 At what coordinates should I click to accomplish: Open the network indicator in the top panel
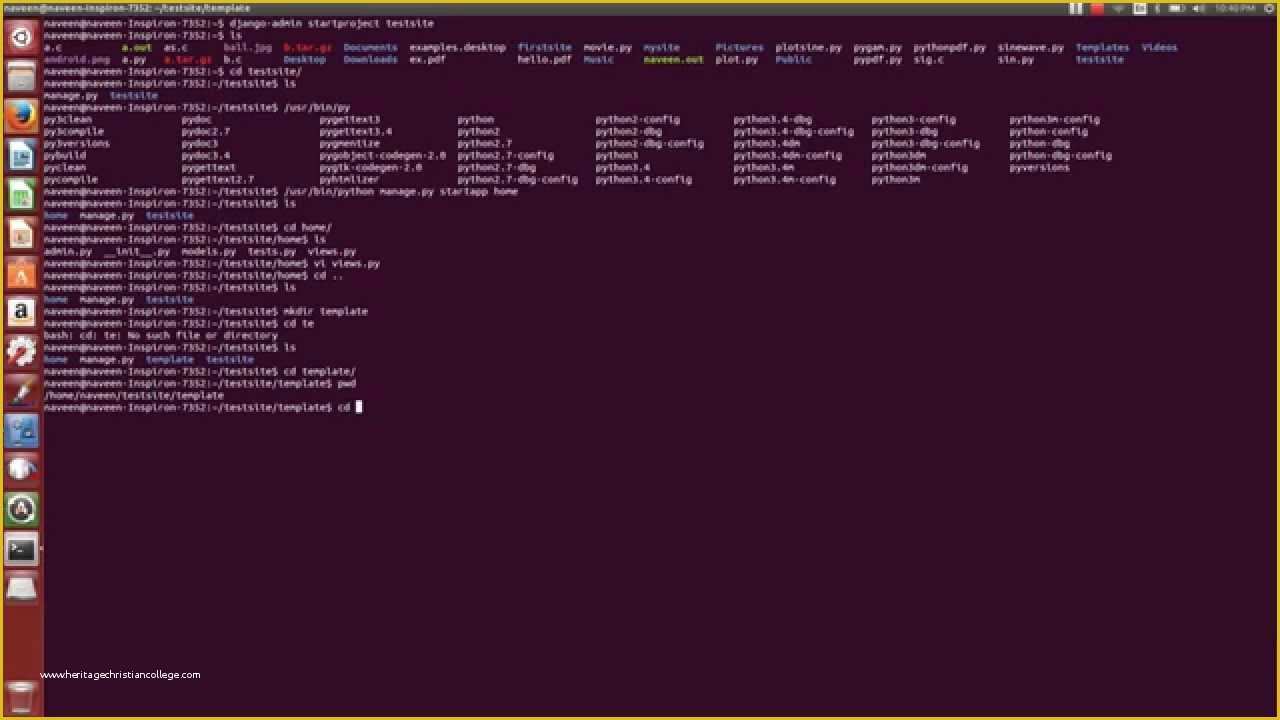click(1118, 8)
